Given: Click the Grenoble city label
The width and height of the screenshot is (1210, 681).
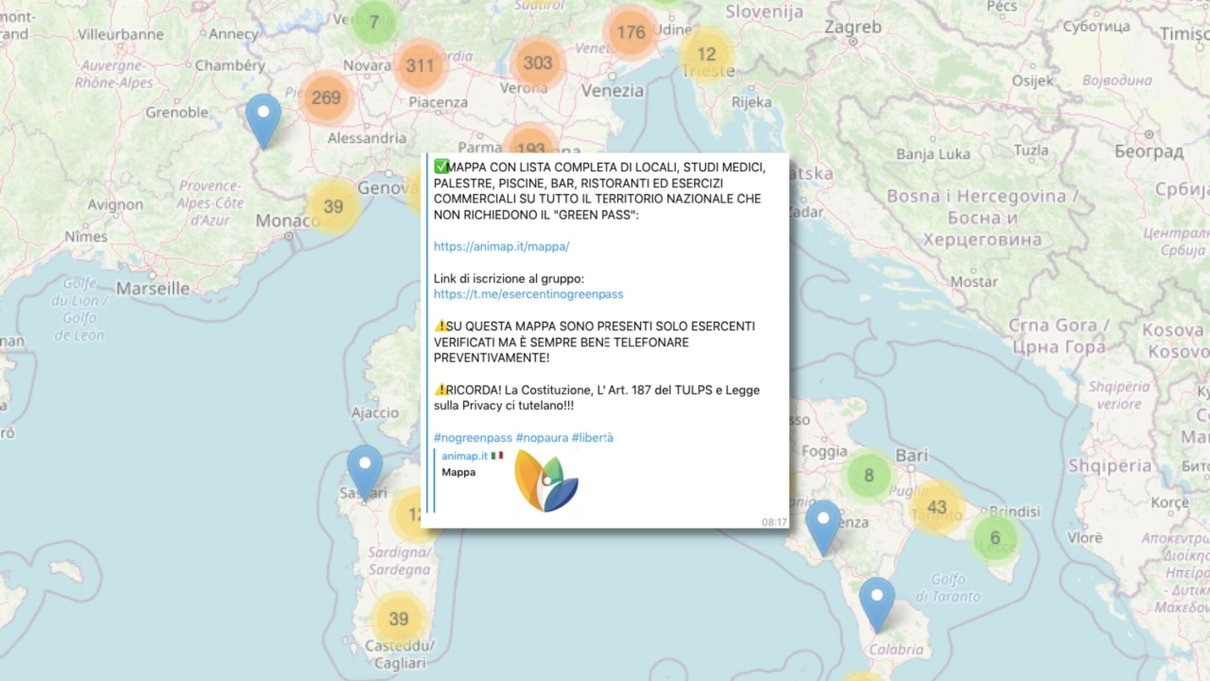Looking at the screenshot, I should 176,113.
